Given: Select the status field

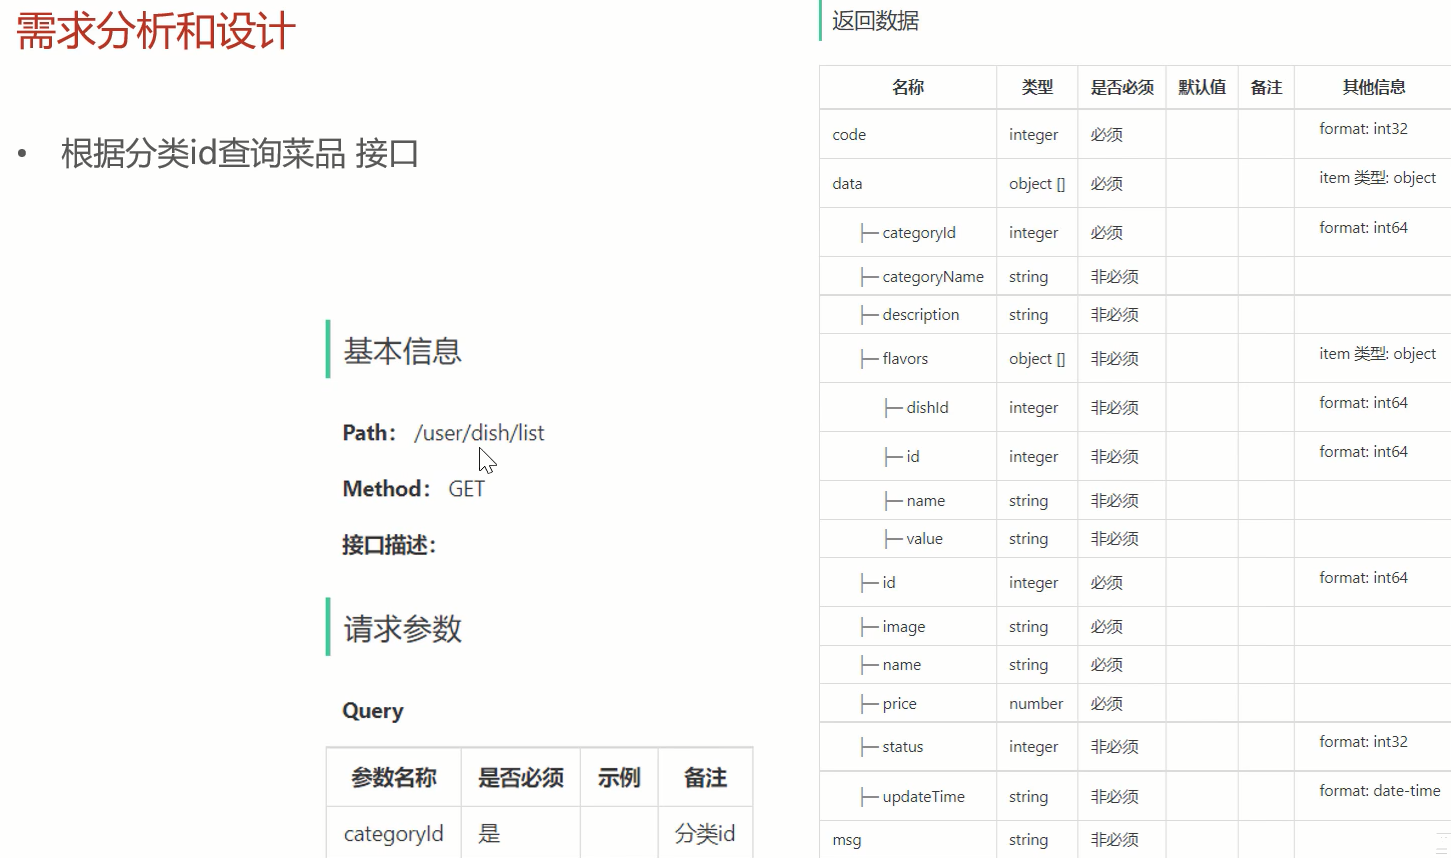Looking at the screenshot, I should (x=903, y=747).
